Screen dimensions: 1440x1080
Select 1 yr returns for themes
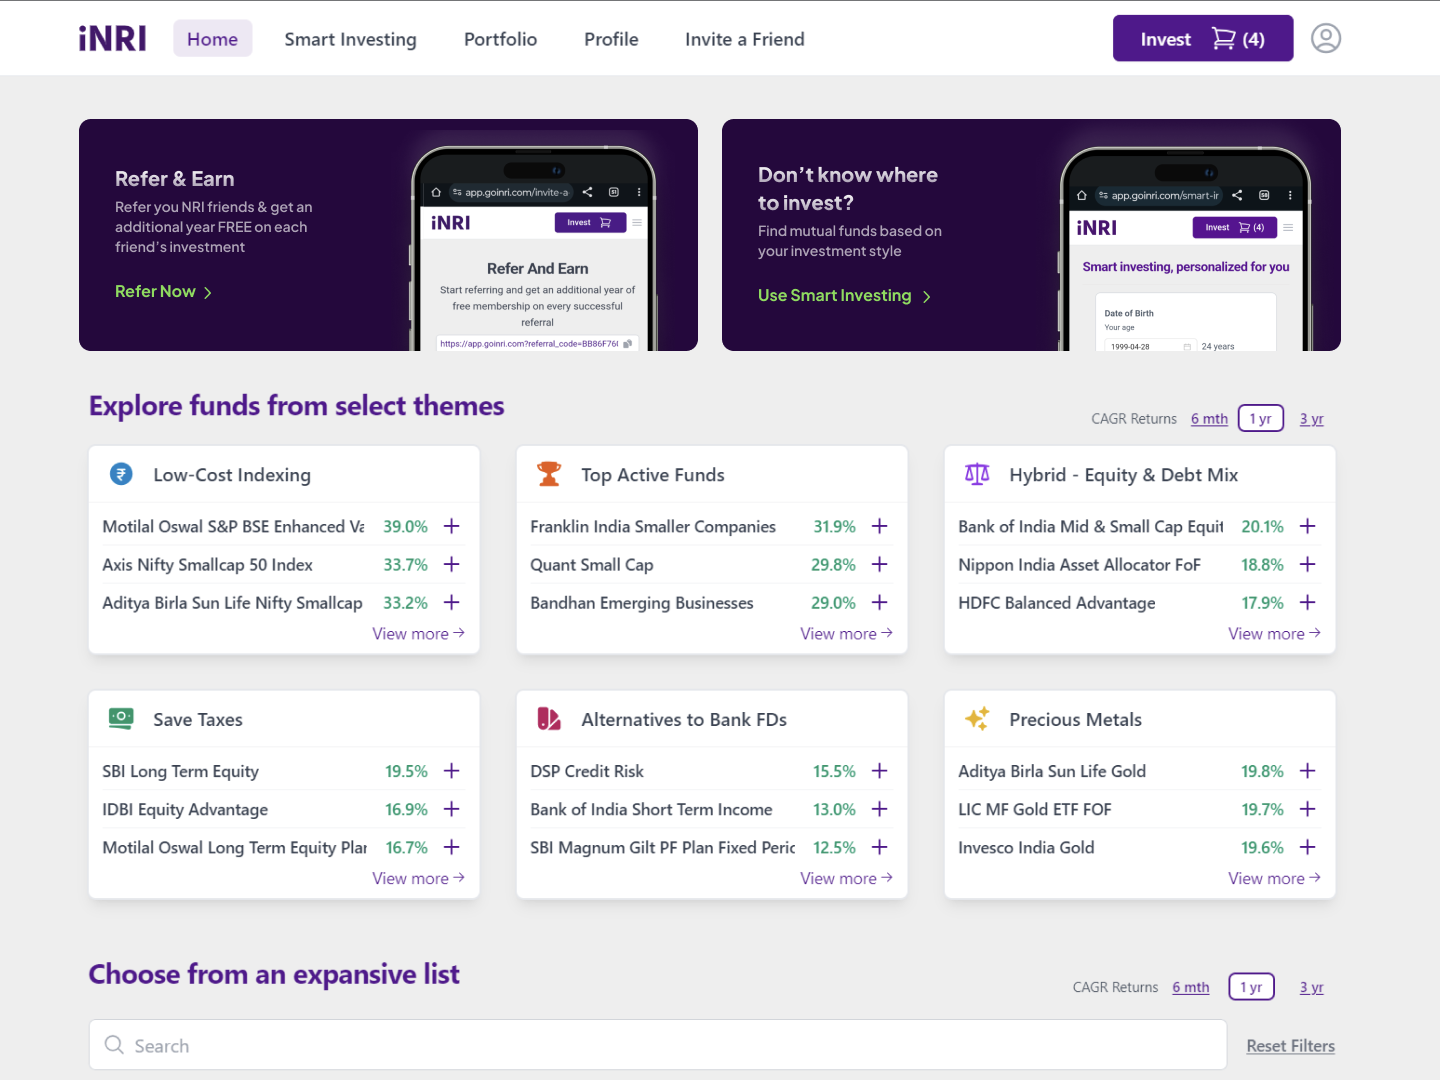[x=1260, y=418]
